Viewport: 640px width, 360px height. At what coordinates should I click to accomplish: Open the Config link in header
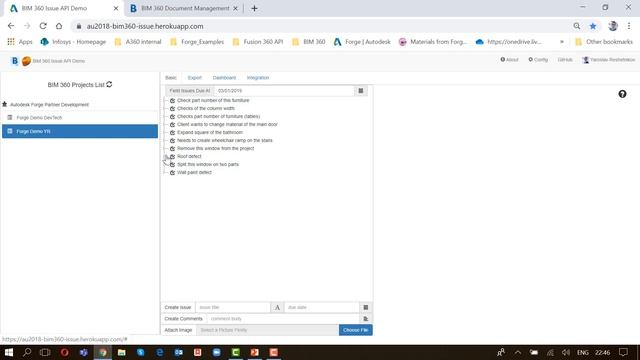pos(538,60)
